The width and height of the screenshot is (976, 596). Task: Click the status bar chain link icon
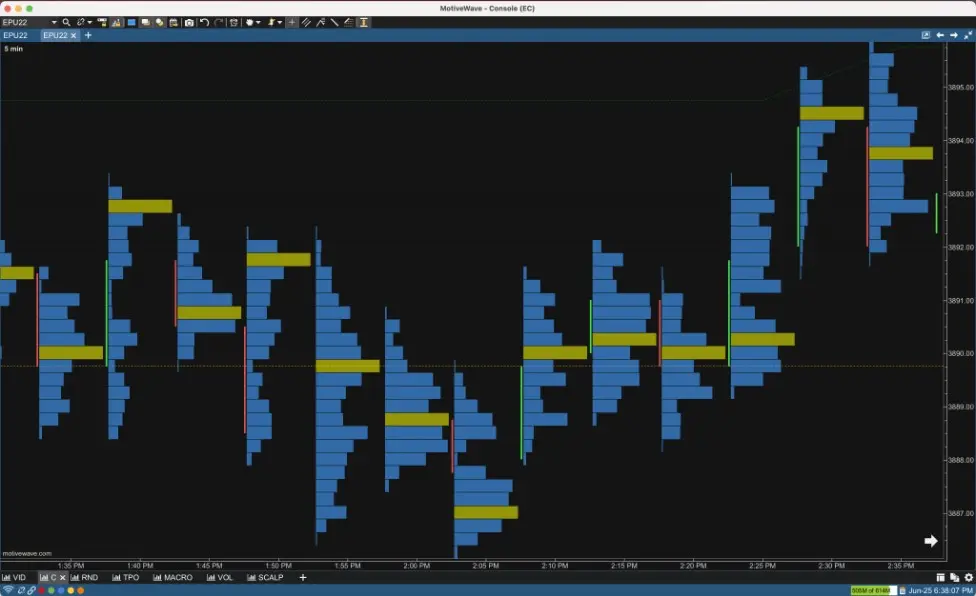point(31,590)
